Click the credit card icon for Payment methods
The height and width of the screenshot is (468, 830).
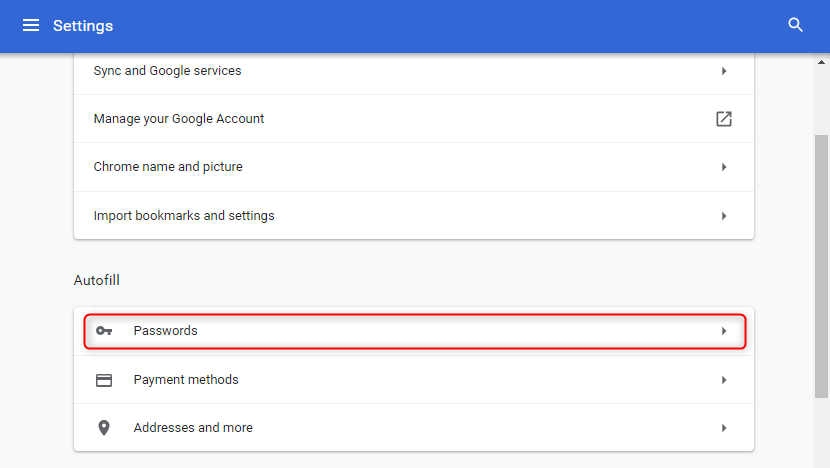104,380
